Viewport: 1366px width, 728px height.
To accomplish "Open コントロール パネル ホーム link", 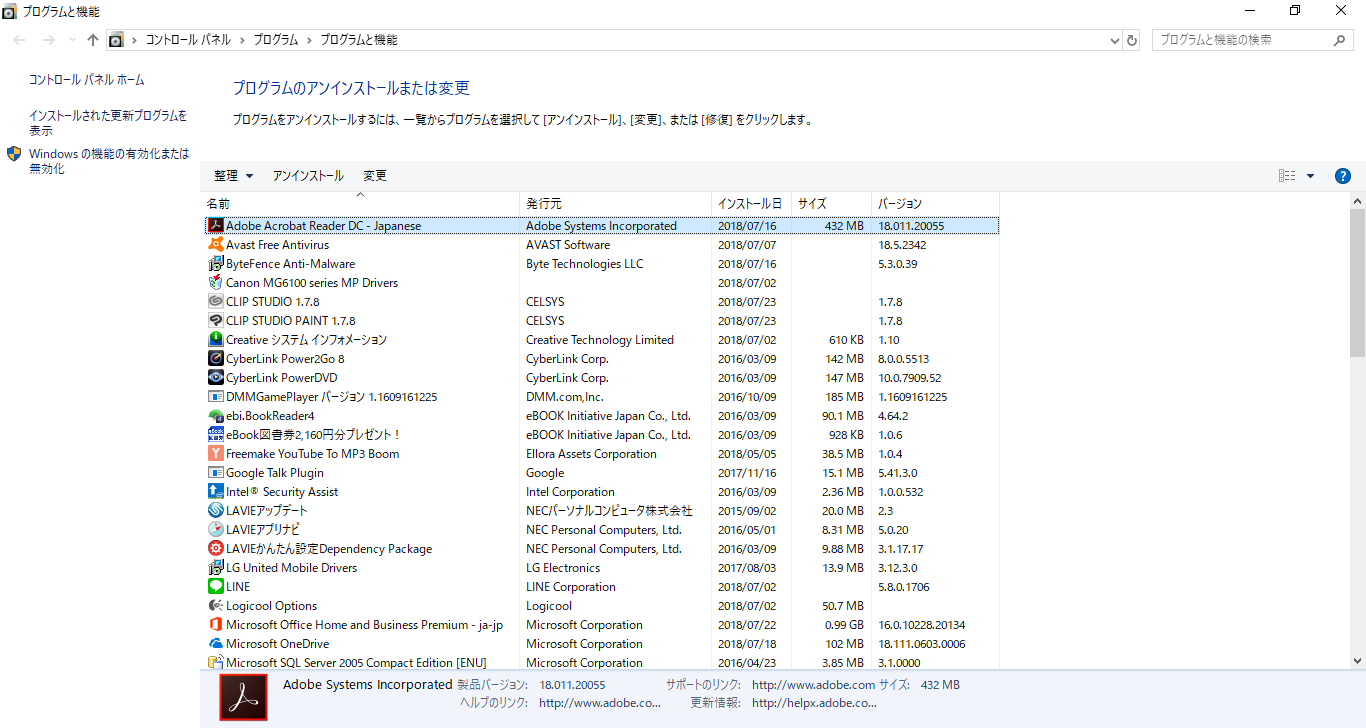I will coord(87,80).
